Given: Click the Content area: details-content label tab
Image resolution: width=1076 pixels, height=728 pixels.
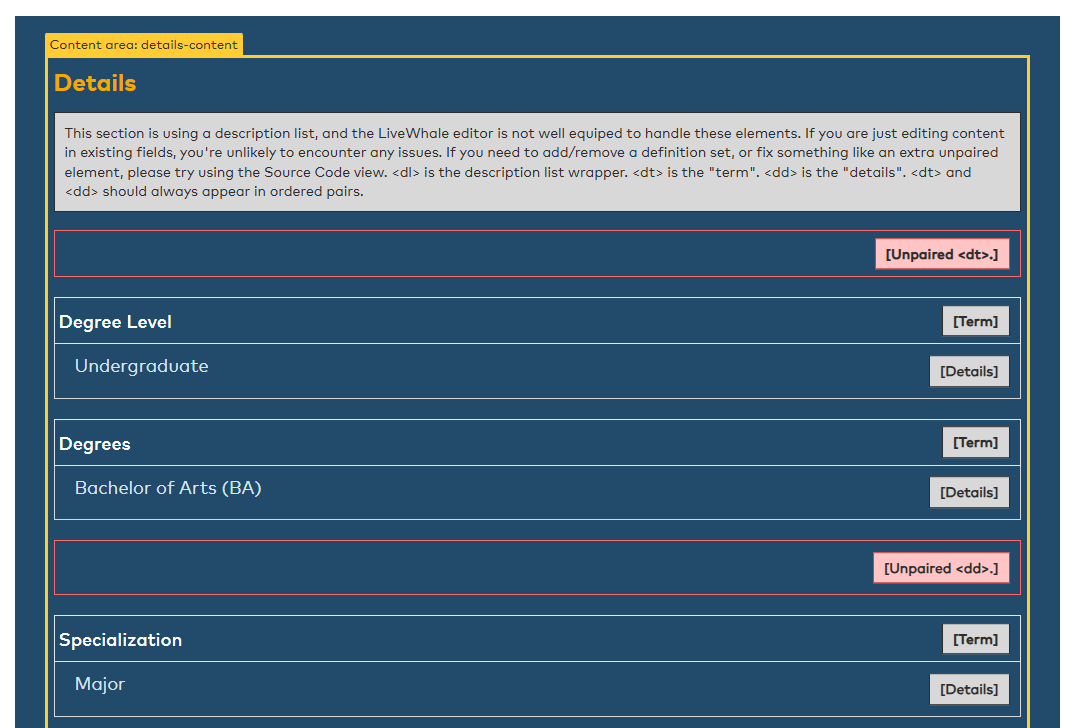Looking at the screenshot, I should click(x=144, y=45).
